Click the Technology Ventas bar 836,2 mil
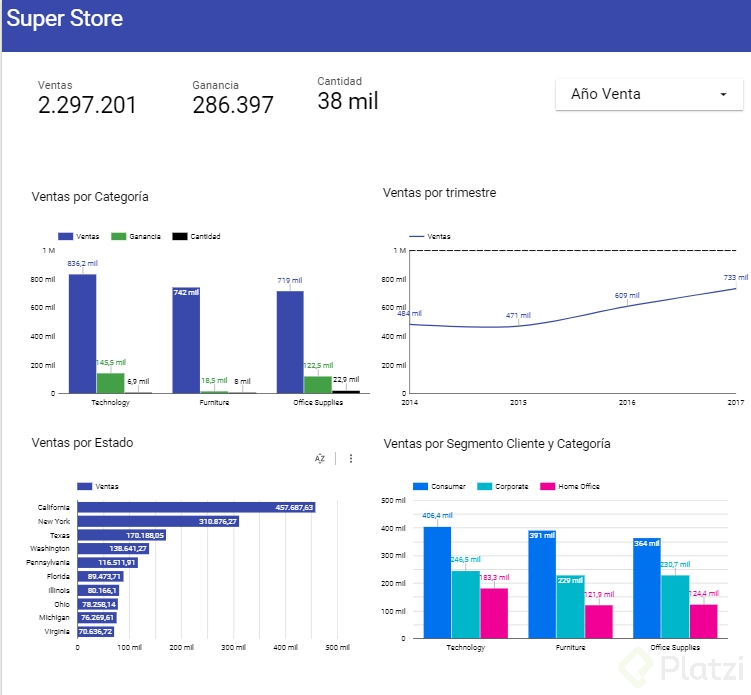751x695 pixels. 82,334
